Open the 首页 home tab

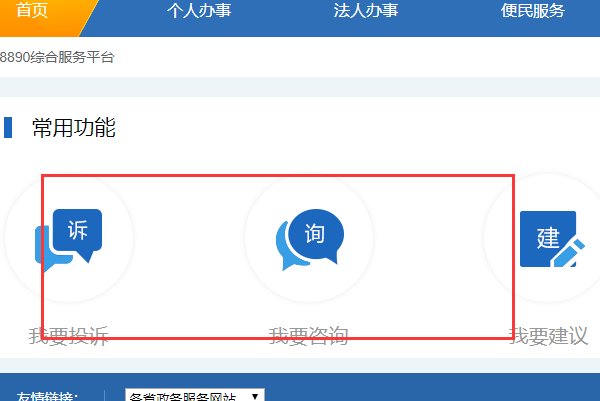click(x=32, y=11)
